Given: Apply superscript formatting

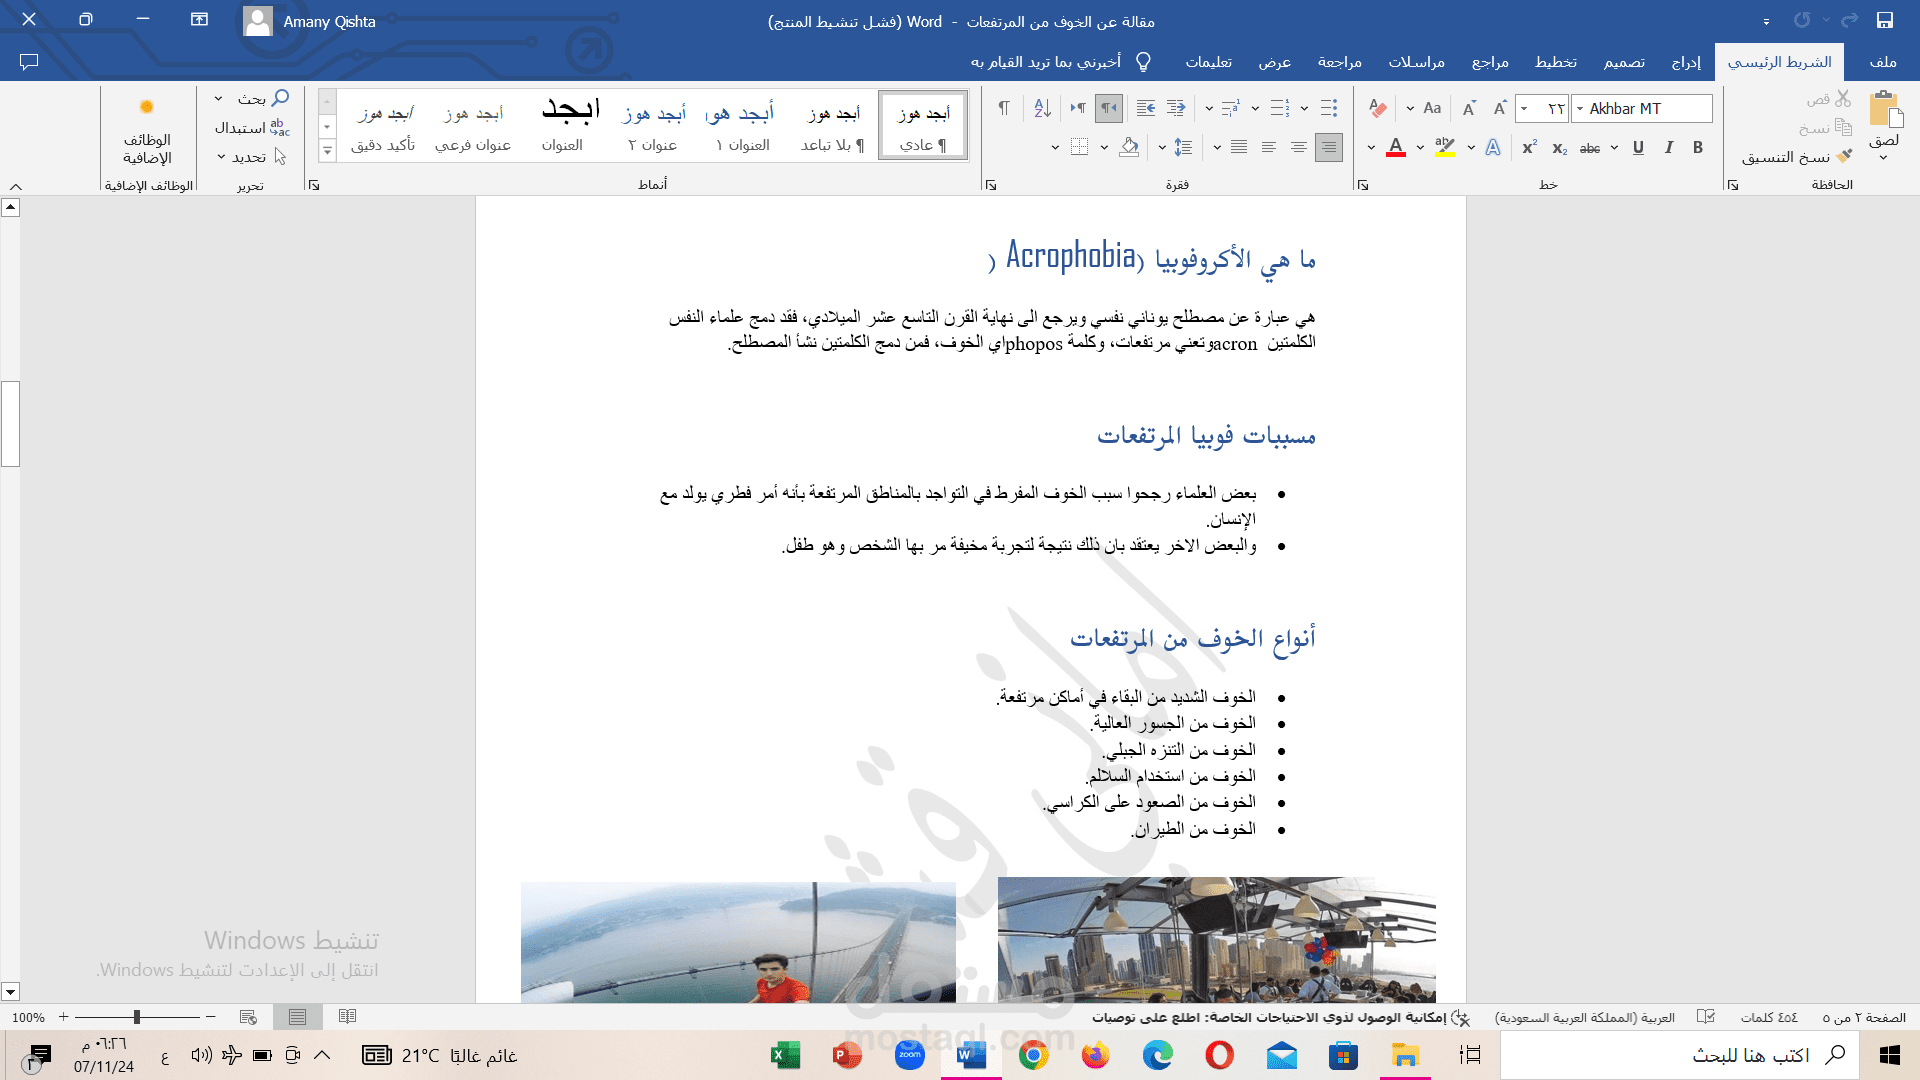Looking at the screenshot, I should (x=1529, y=148).
